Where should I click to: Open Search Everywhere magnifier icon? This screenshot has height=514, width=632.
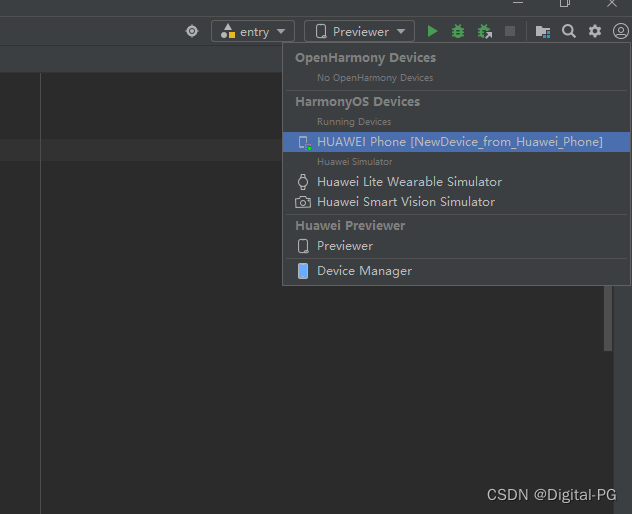(569, 31)
